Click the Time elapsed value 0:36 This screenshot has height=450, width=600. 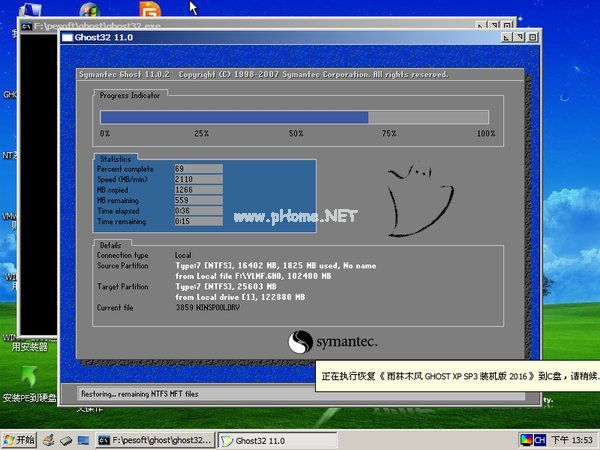(198, 211)
